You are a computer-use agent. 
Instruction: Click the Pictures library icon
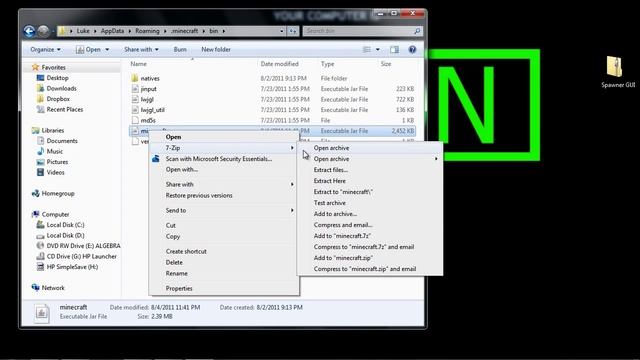point(40,162)
